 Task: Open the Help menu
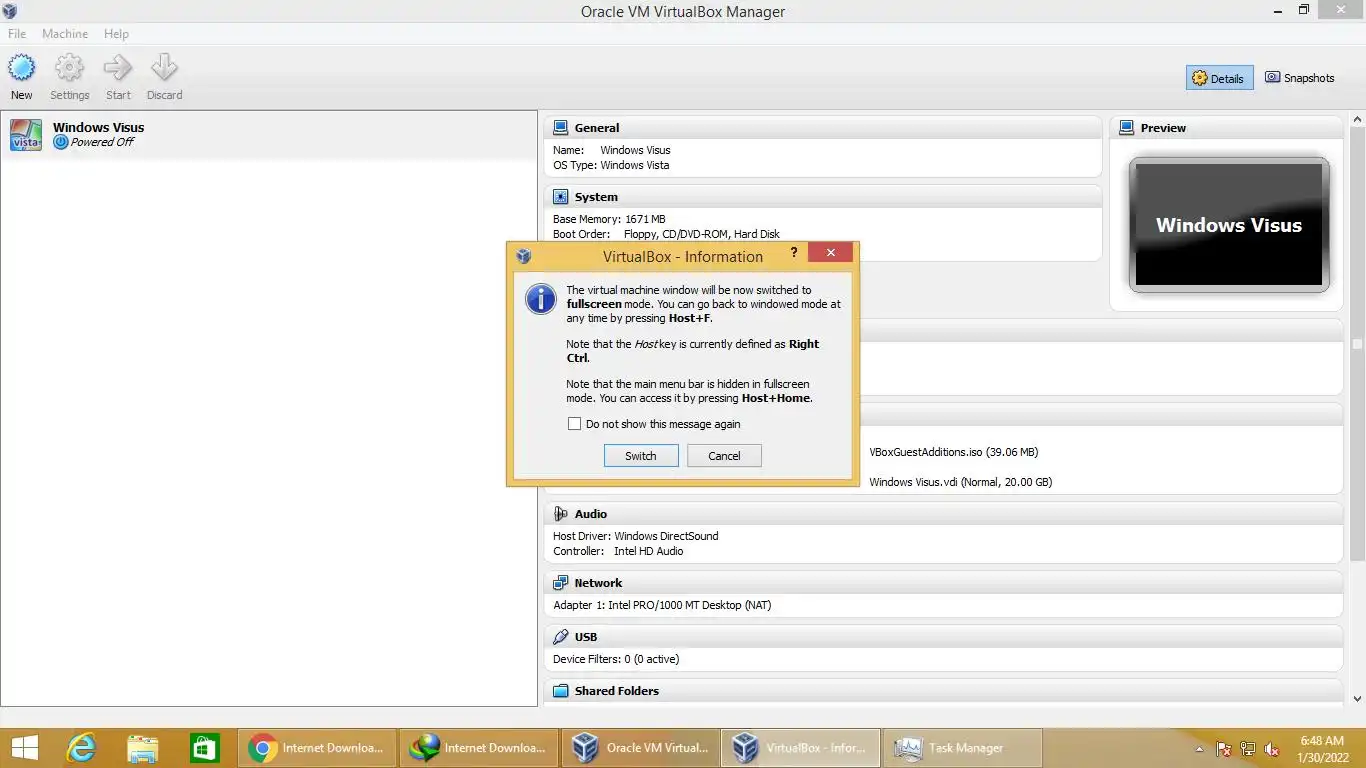coord(116,34)
